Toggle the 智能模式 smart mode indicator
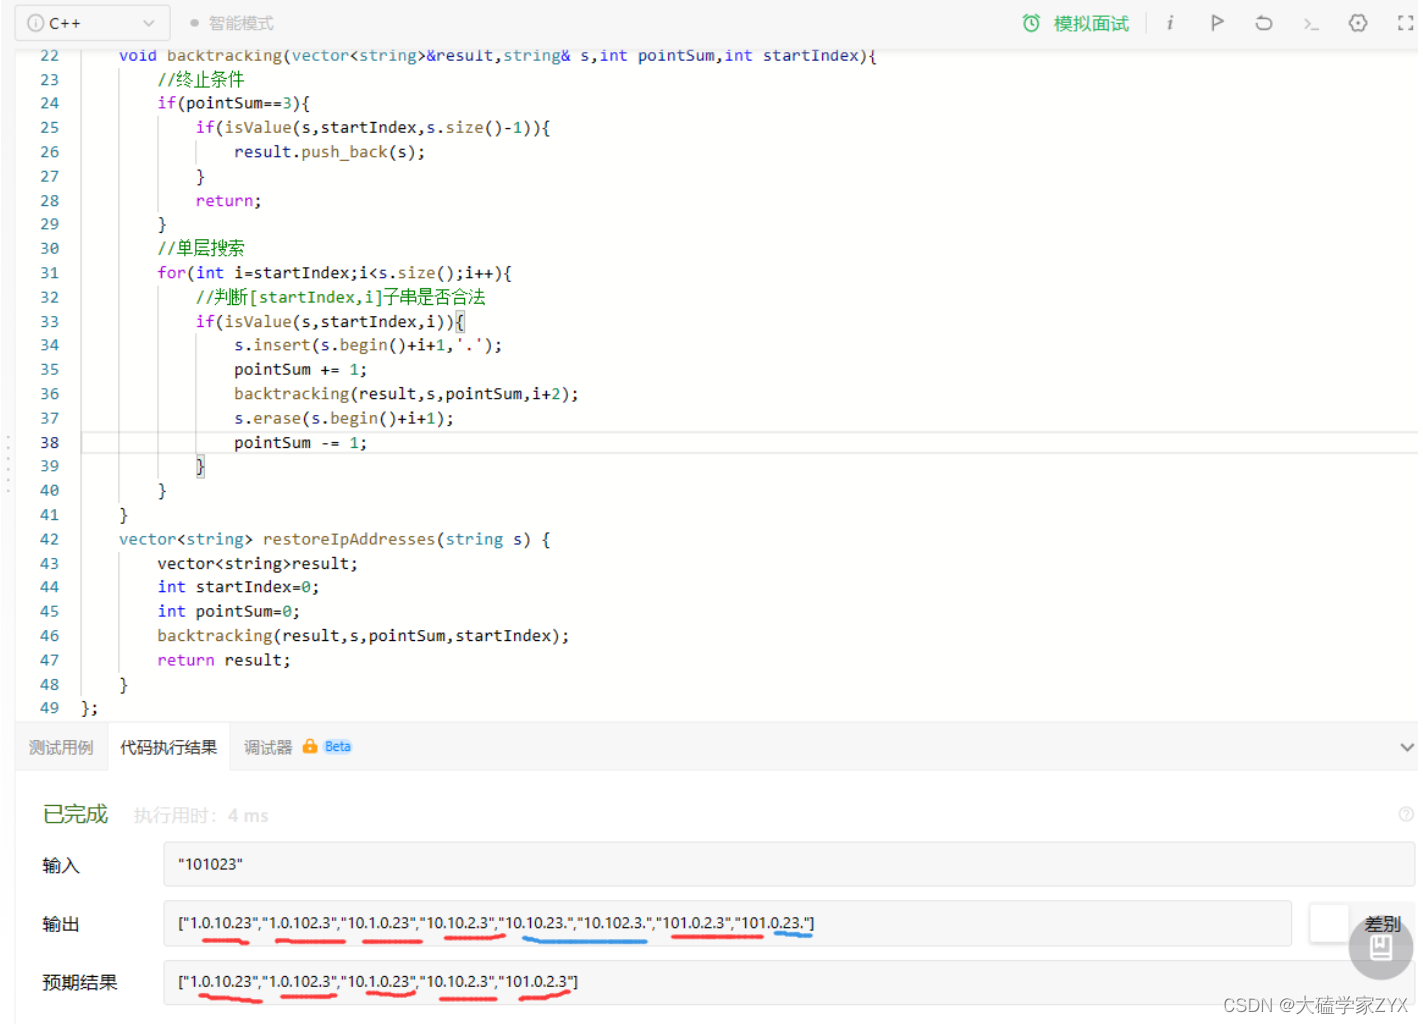Screen dimensions: 1423x1024 232,23
